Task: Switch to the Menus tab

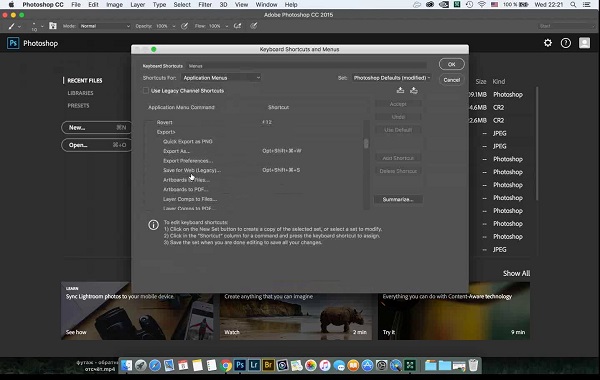Action: tap(196, 66)
